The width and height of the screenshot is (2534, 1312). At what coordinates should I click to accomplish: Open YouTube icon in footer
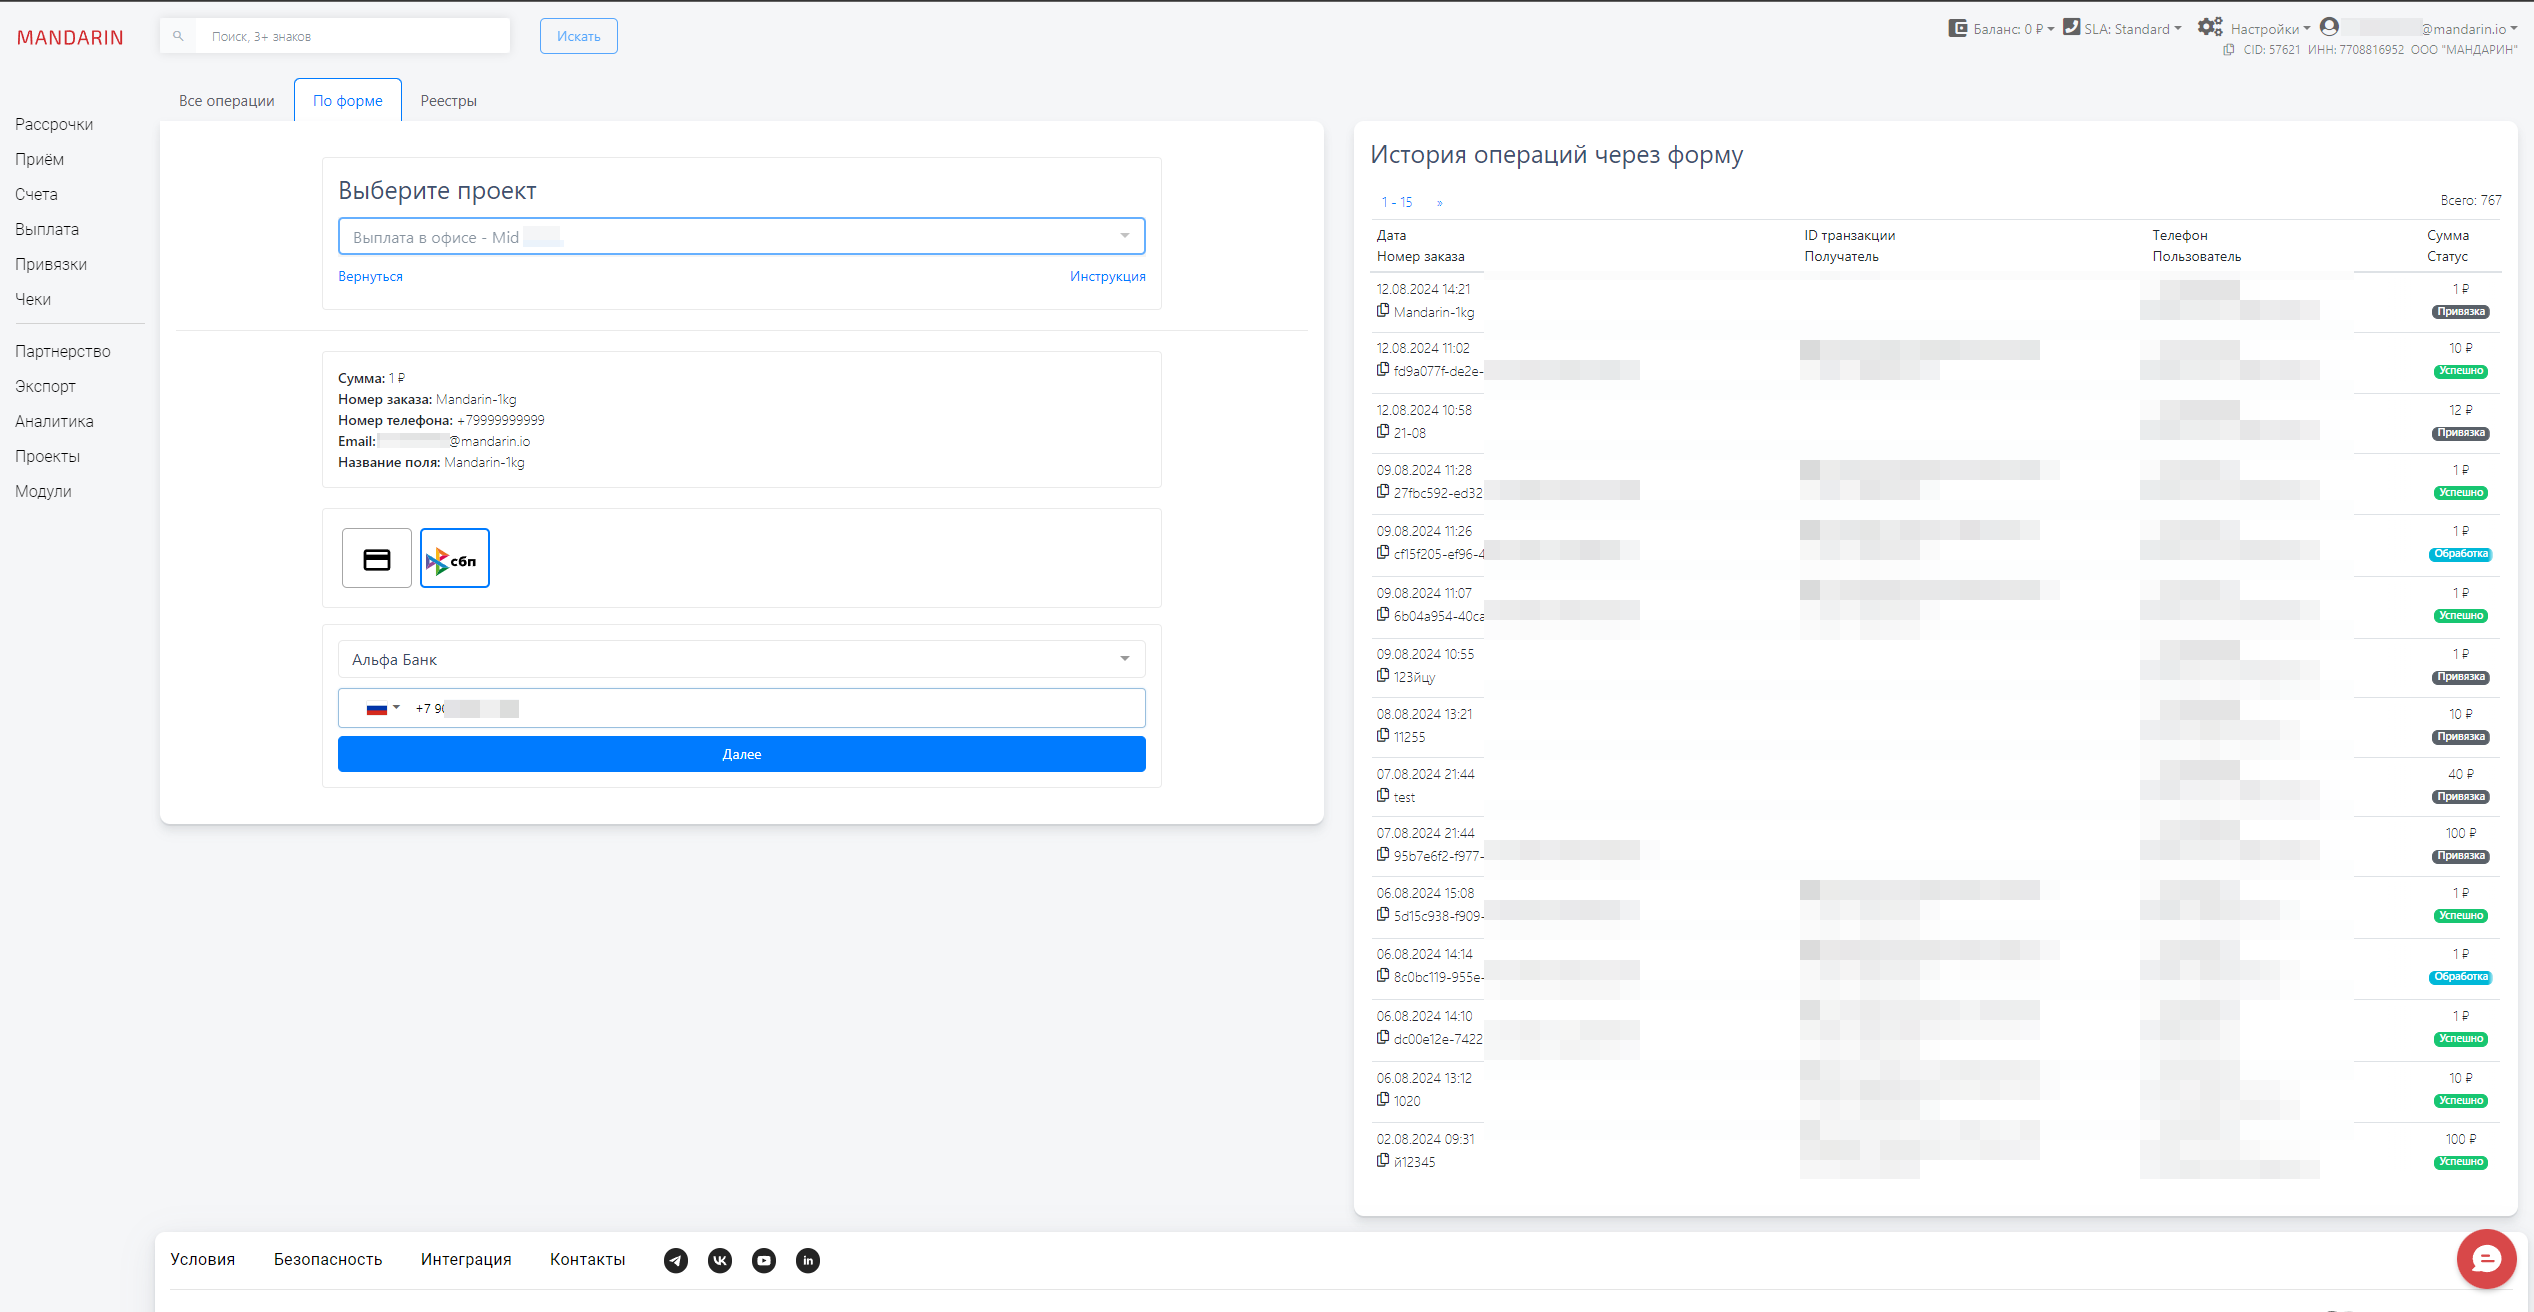click(x=764, y=1260)
